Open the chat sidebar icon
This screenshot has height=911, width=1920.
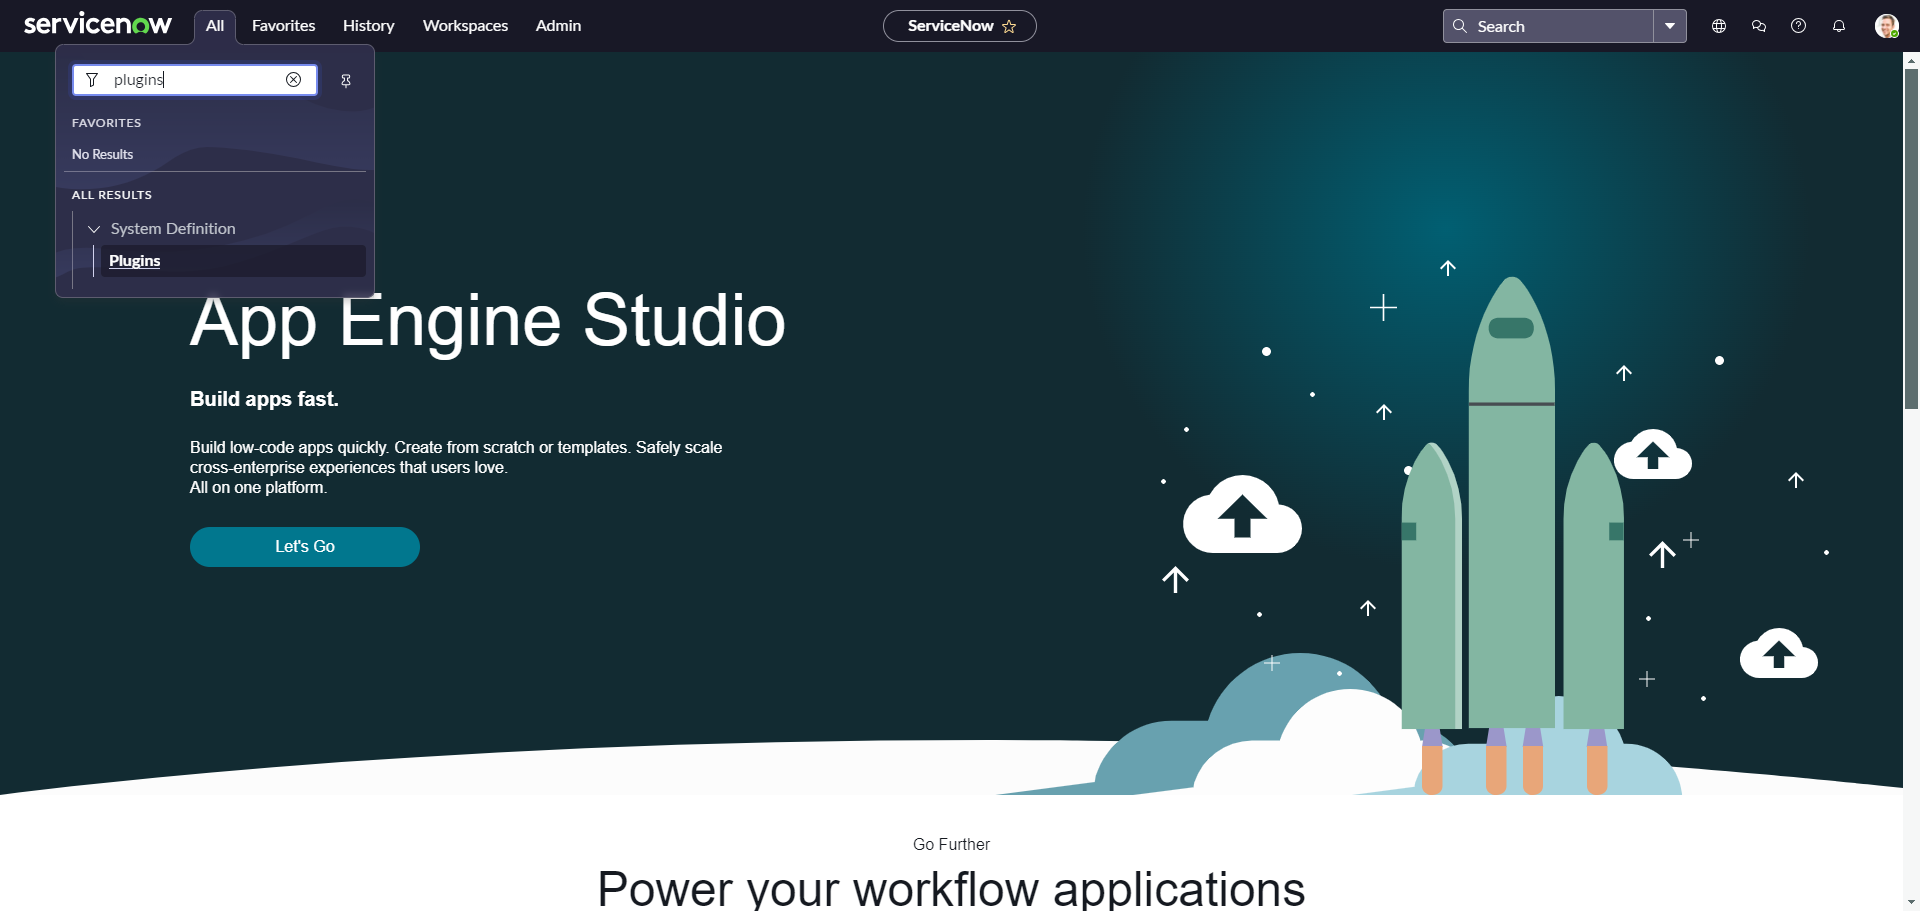coord(1759,26)
